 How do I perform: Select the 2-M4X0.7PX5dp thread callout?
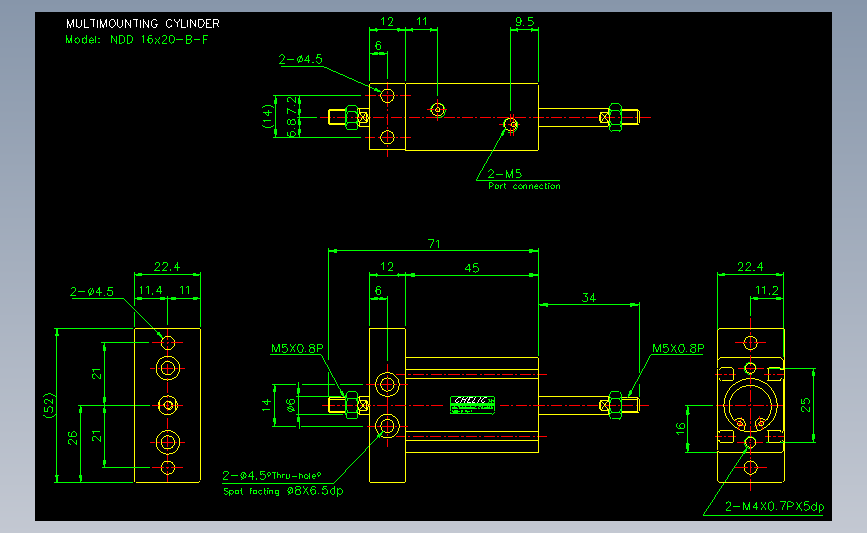775,506
